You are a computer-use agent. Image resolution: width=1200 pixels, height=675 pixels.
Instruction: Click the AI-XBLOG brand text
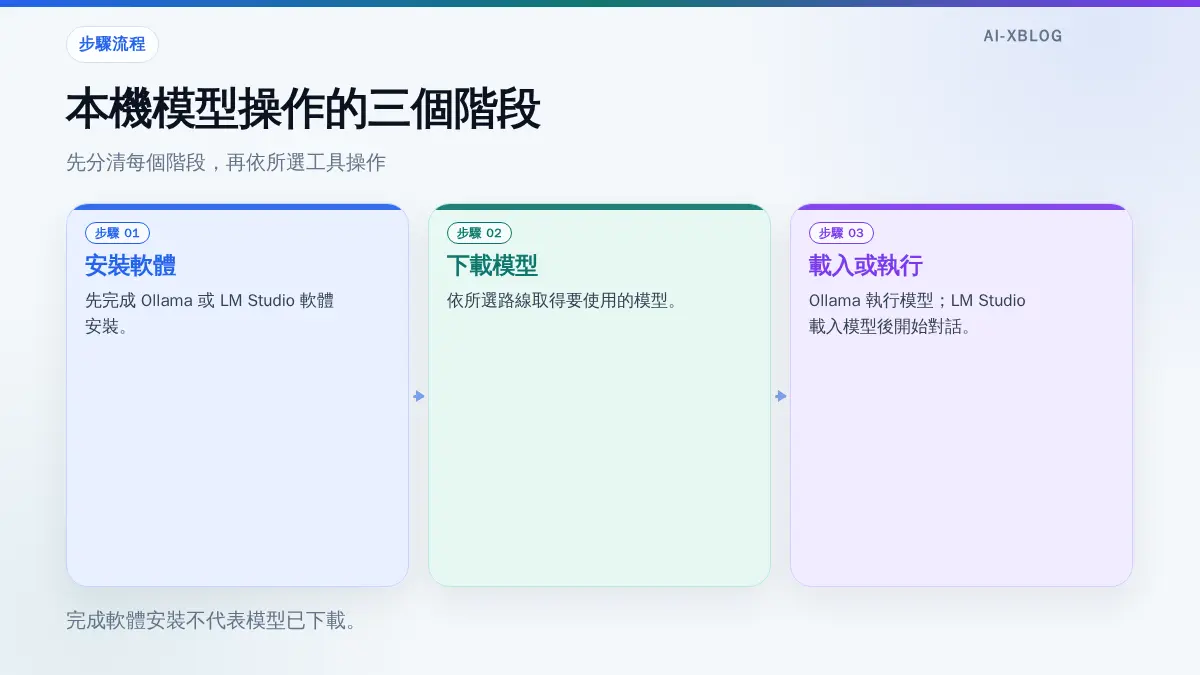click(x=1023, y=36)
